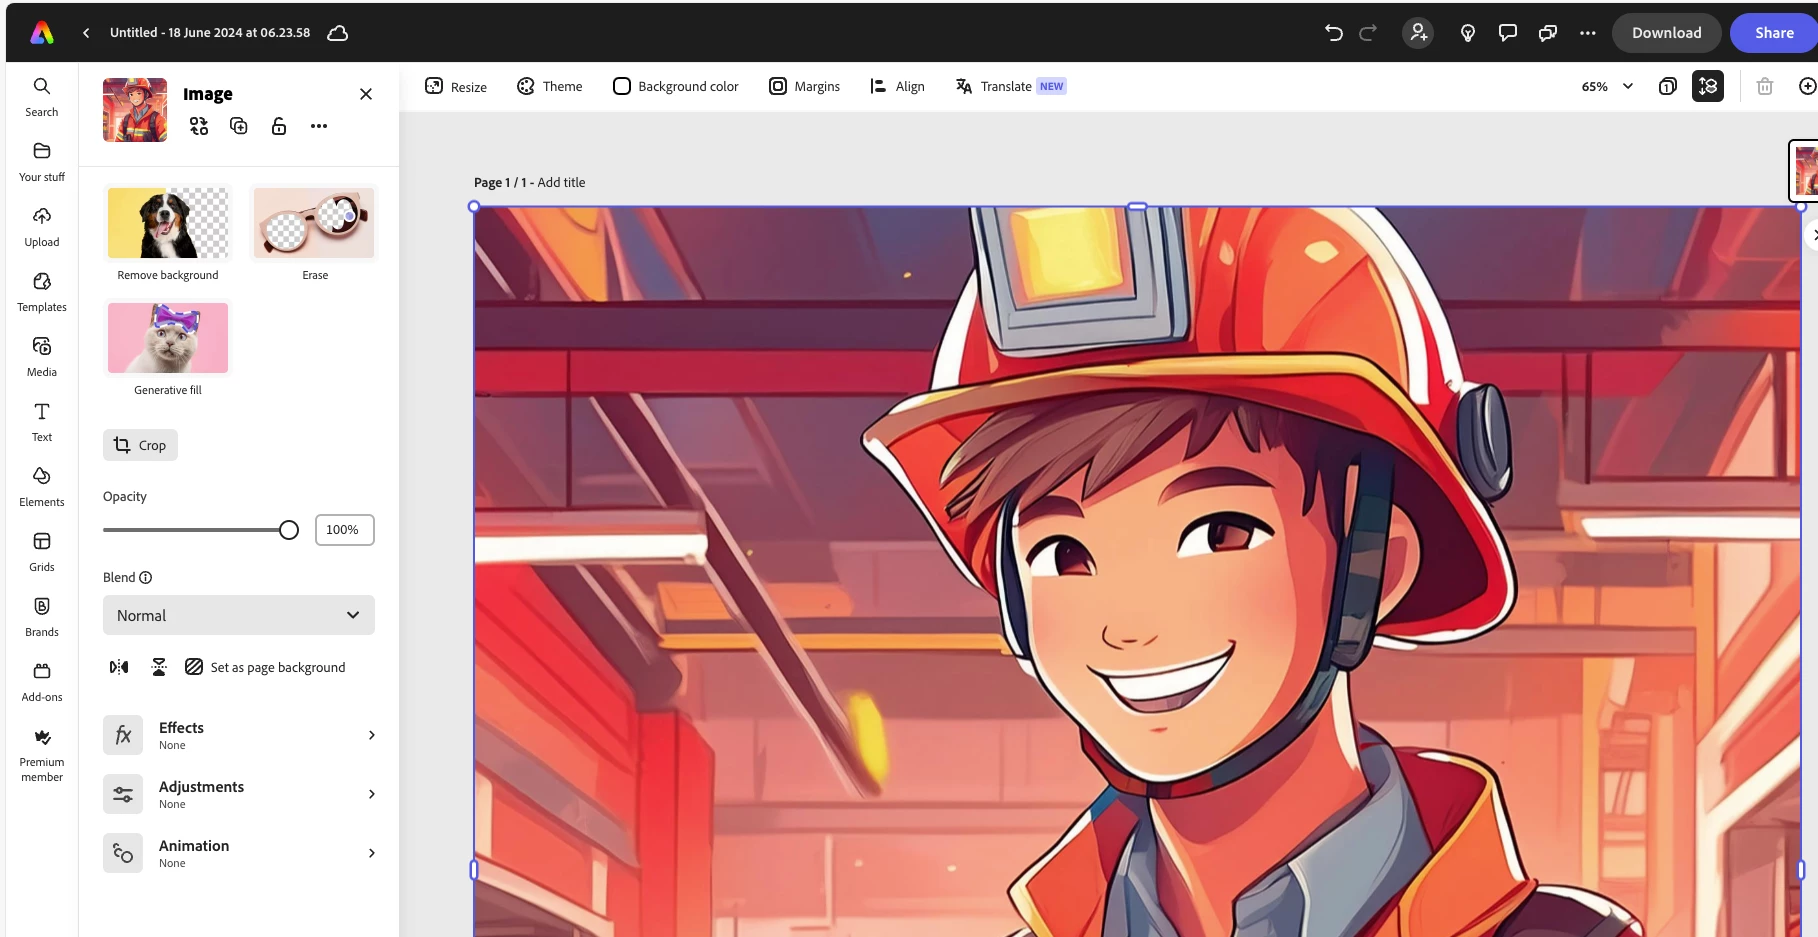Select the page thumbnail at the right edge
Image resolution: width=1818 pixels, height=937 pixels.
click(1804, 171)
